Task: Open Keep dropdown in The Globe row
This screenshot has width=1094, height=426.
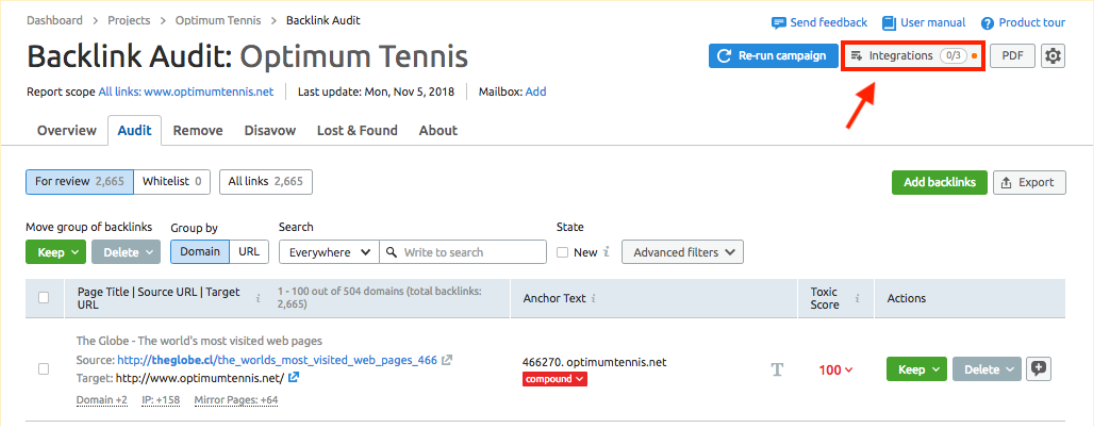Action: tap(917, 370)
